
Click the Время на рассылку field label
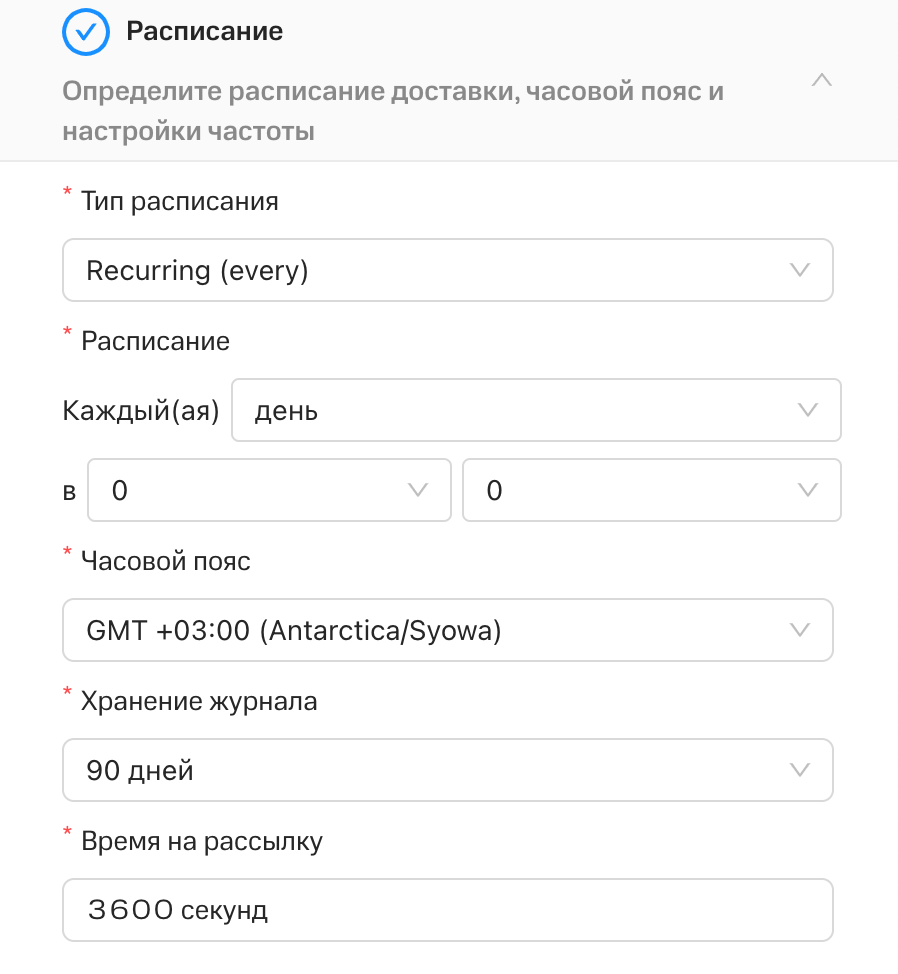click(202, 842)
